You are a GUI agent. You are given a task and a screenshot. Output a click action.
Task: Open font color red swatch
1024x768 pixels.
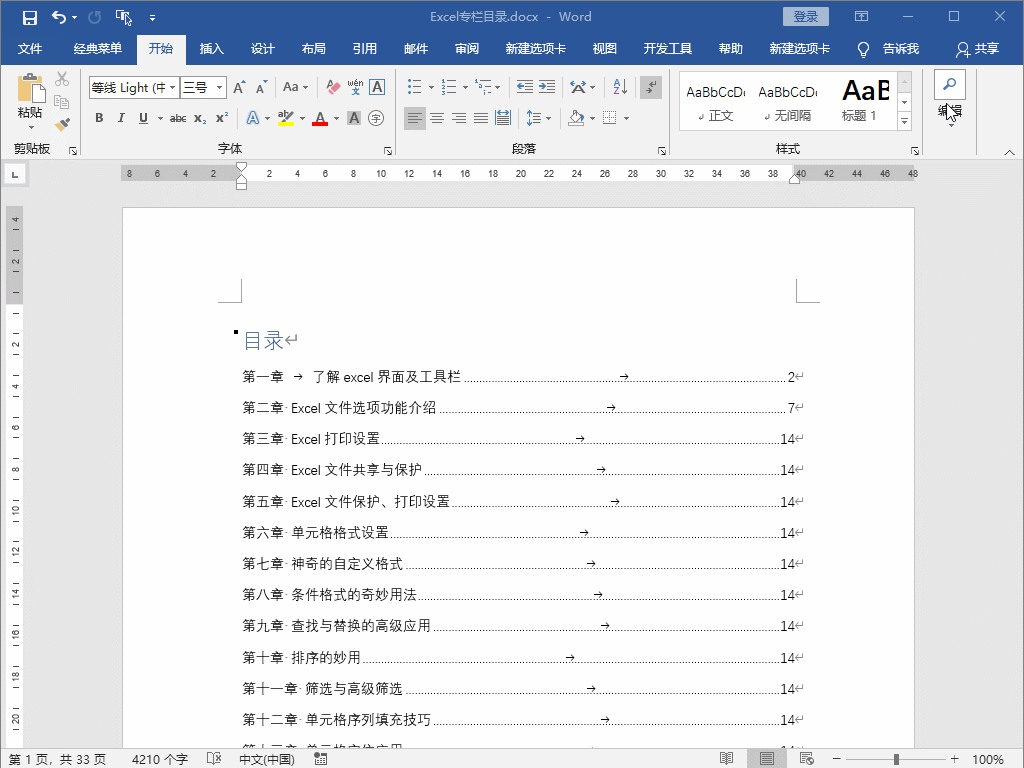[x=319, y=118]
